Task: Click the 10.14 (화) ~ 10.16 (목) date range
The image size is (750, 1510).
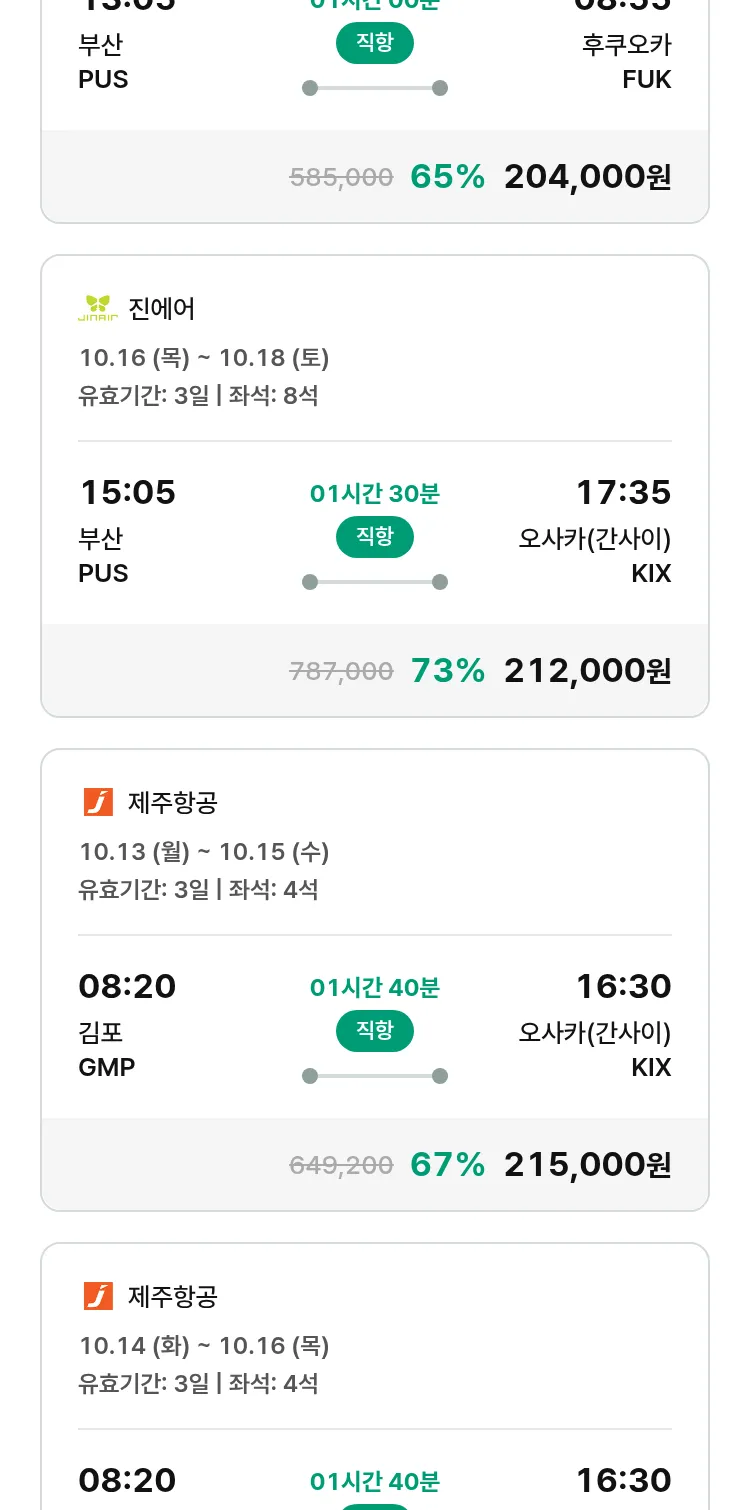Action: coord(204,1346)
